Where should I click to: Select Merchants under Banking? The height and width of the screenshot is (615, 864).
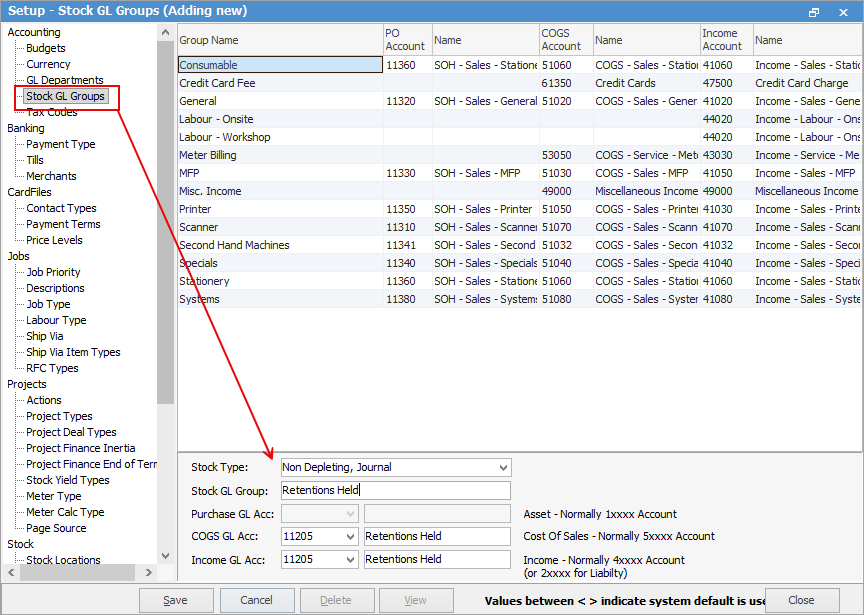tap(51, 176)
